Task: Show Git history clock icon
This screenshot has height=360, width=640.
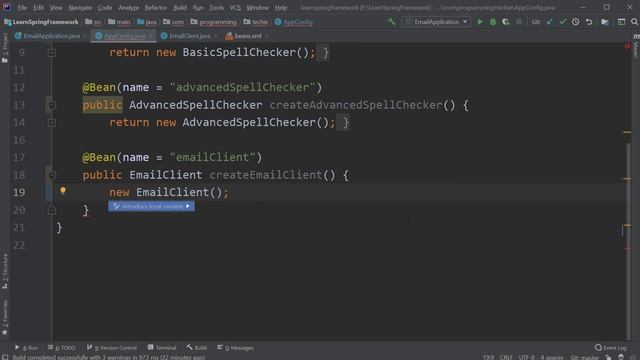Action: 576,22
